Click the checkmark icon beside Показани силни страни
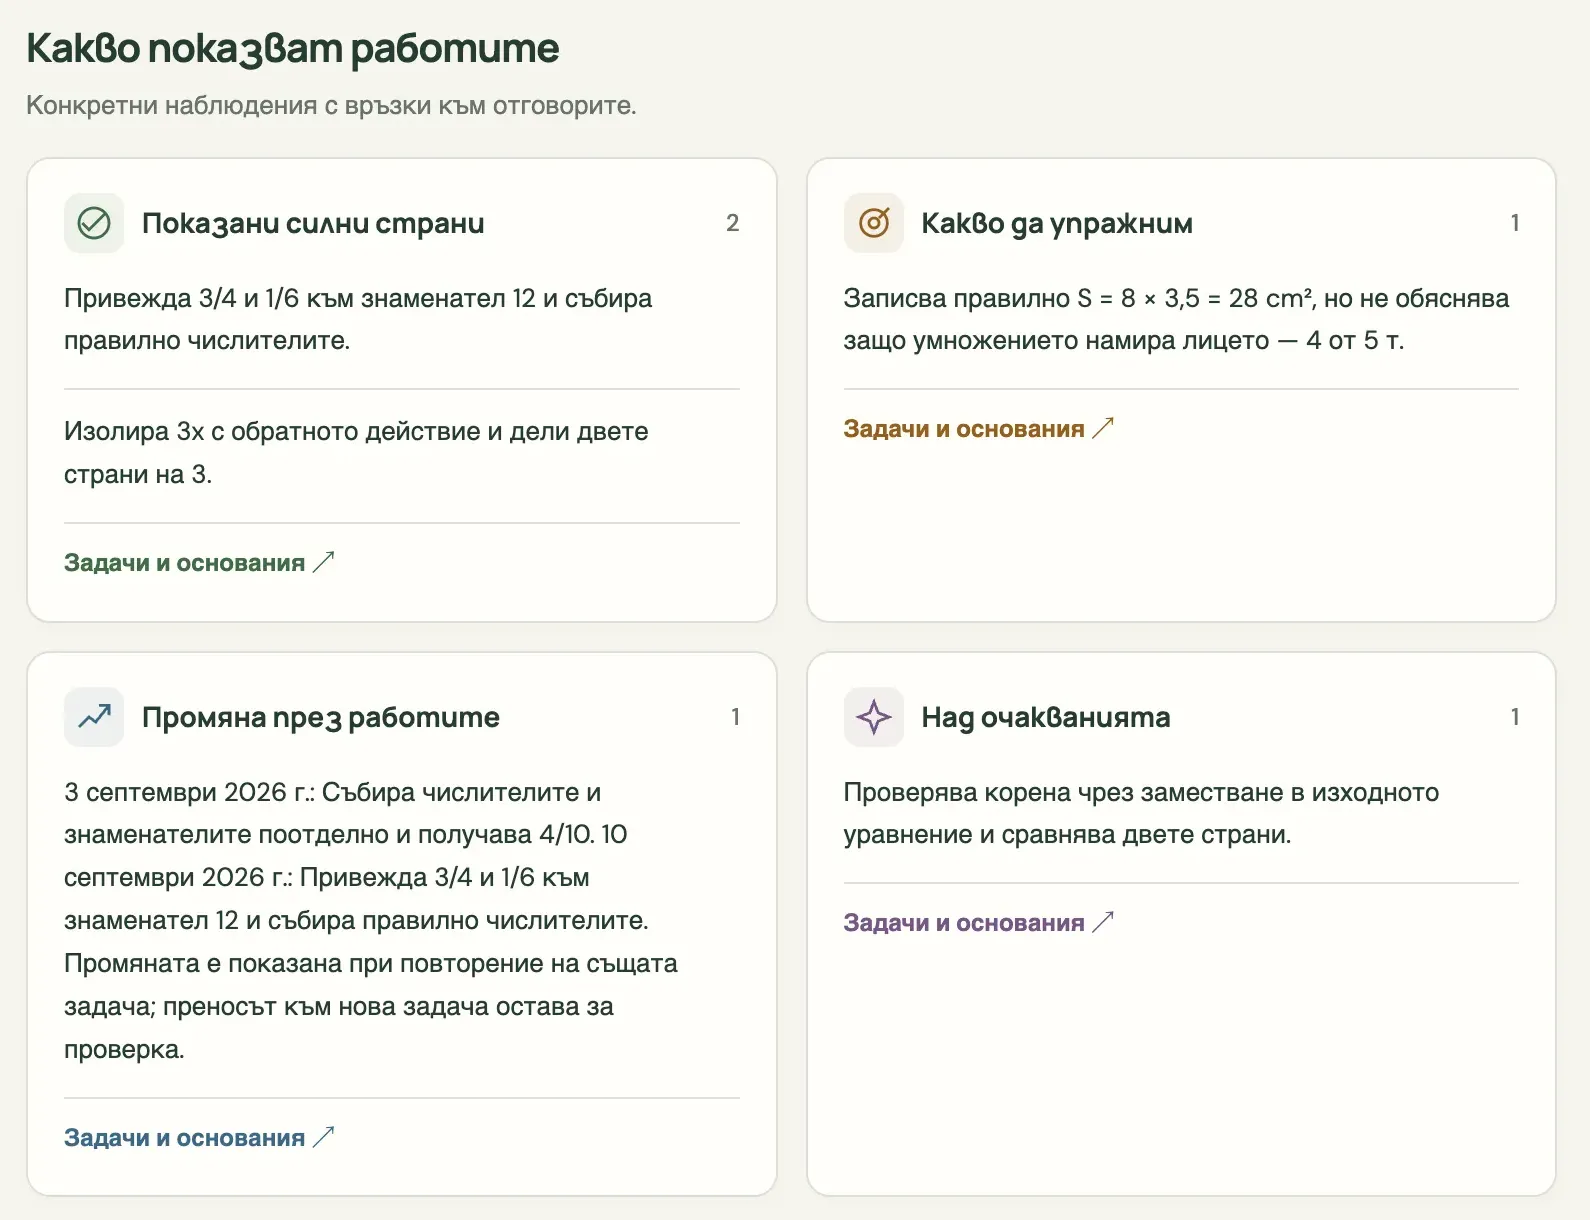The image size is (1590, 1220). [x=94, y=223]
